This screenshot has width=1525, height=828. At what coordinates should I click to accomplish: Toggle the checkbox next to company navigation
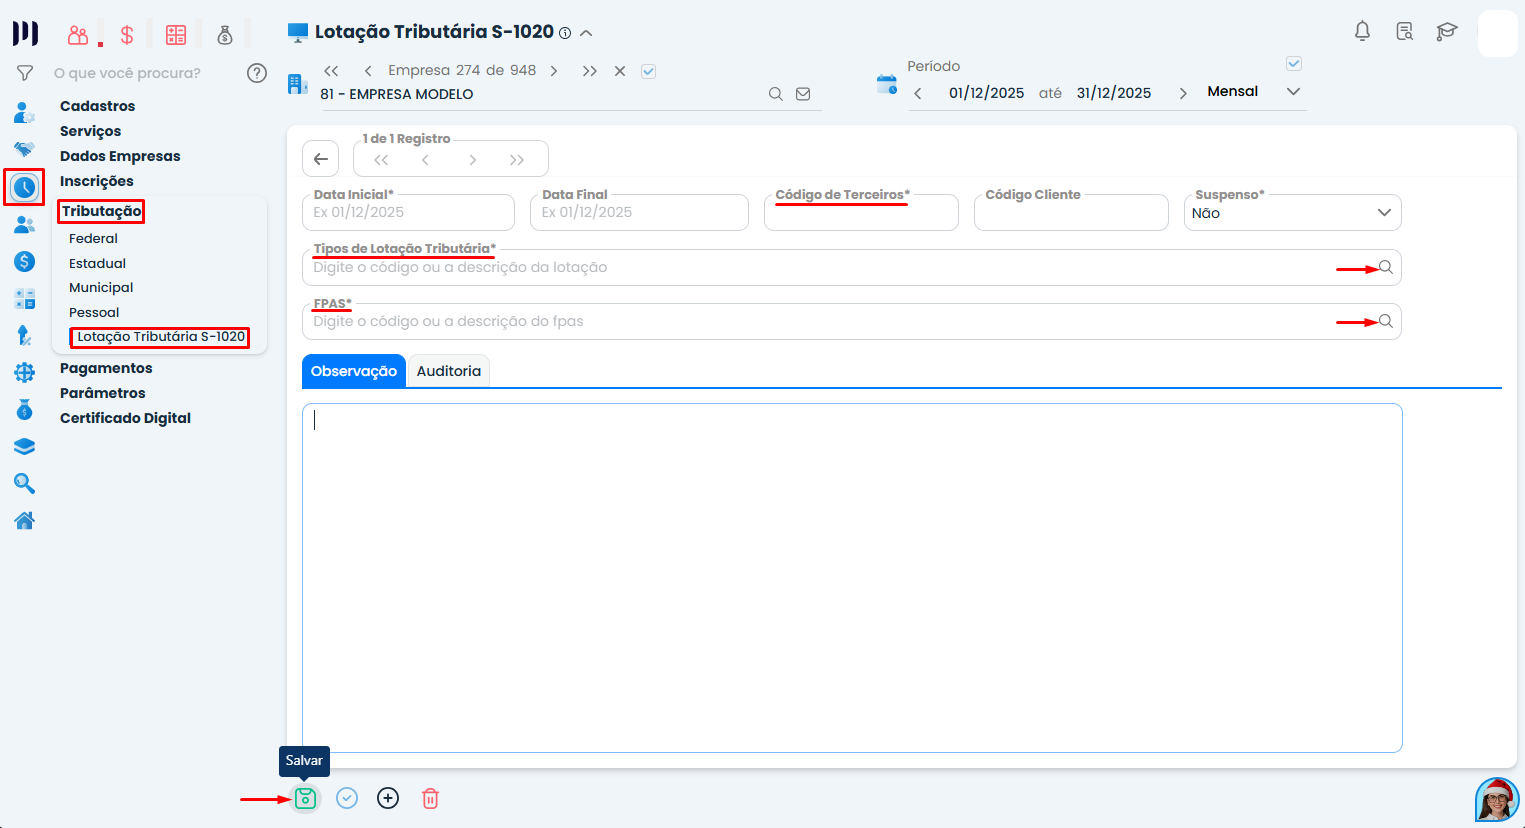point(648,71)
